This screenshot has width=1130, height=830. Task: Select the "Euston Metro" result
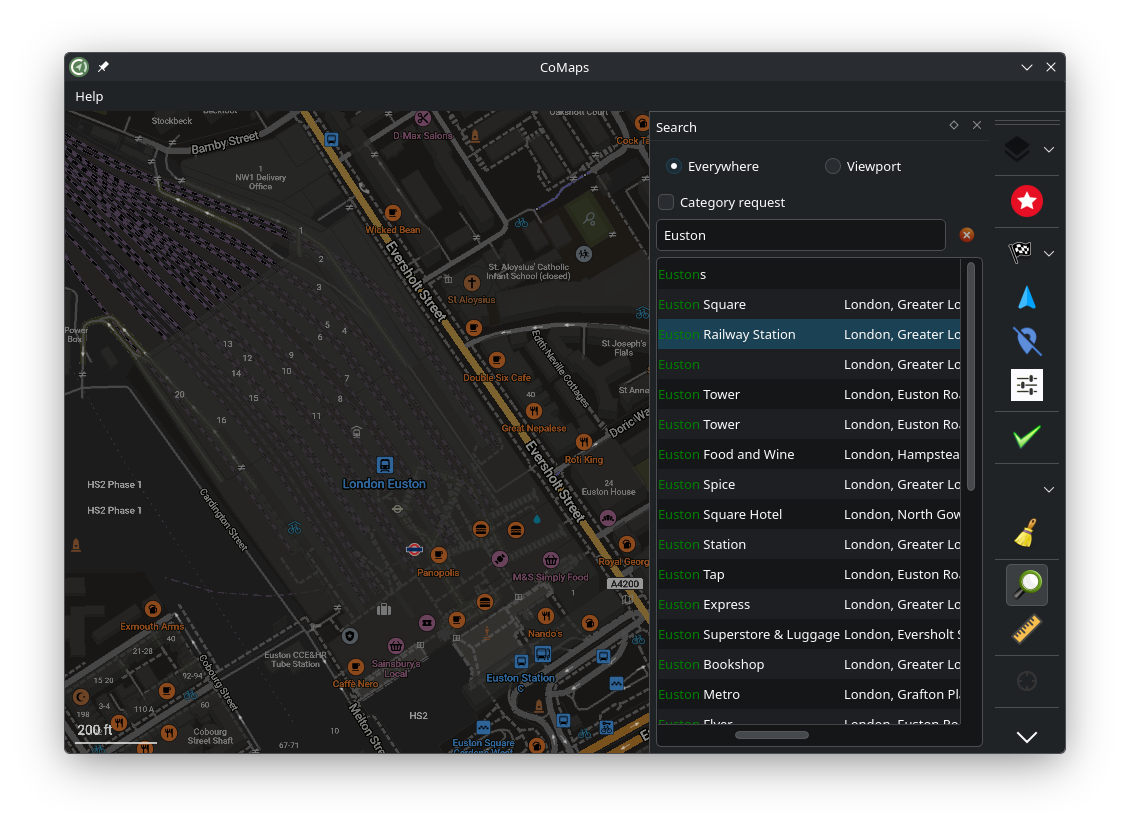(809, 695)
